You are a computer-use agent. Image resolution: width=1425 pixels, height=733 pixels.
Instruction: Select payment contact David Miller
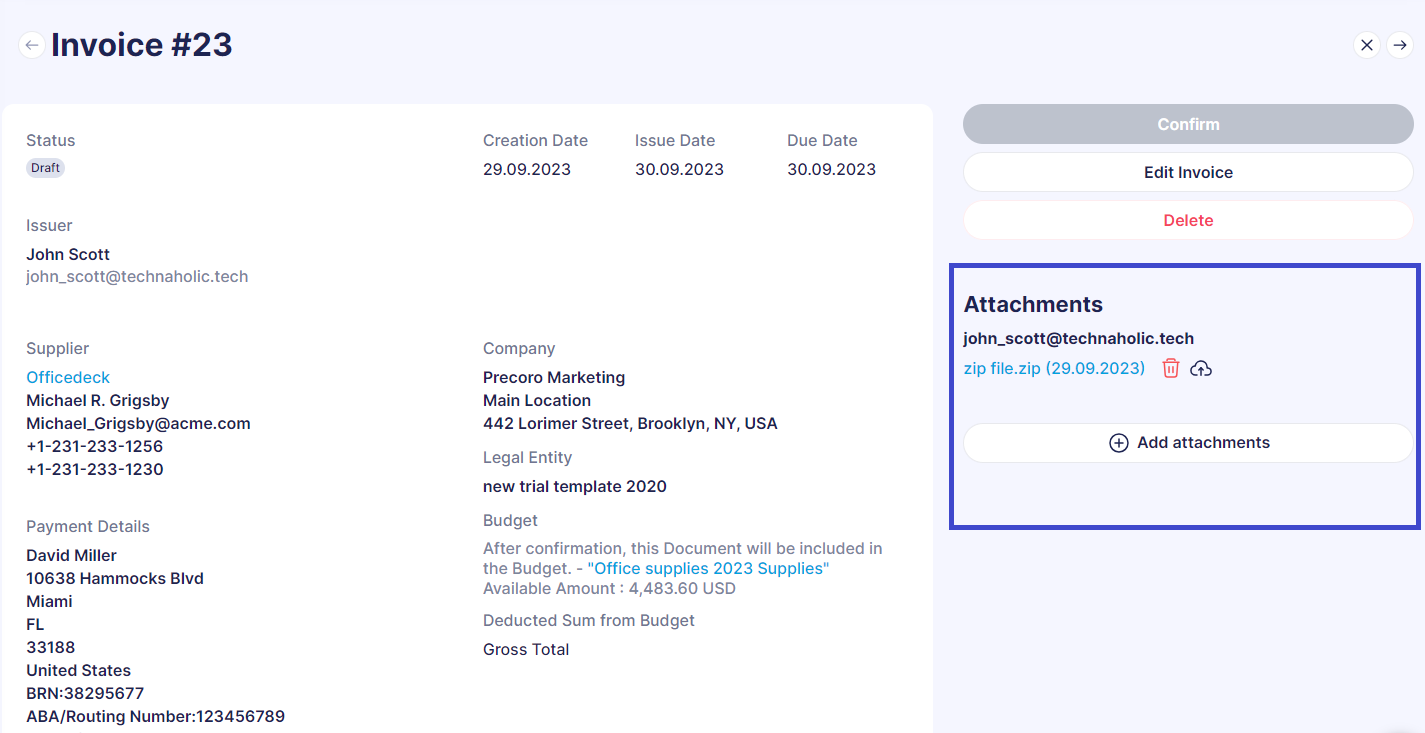[x=71, y=555]
